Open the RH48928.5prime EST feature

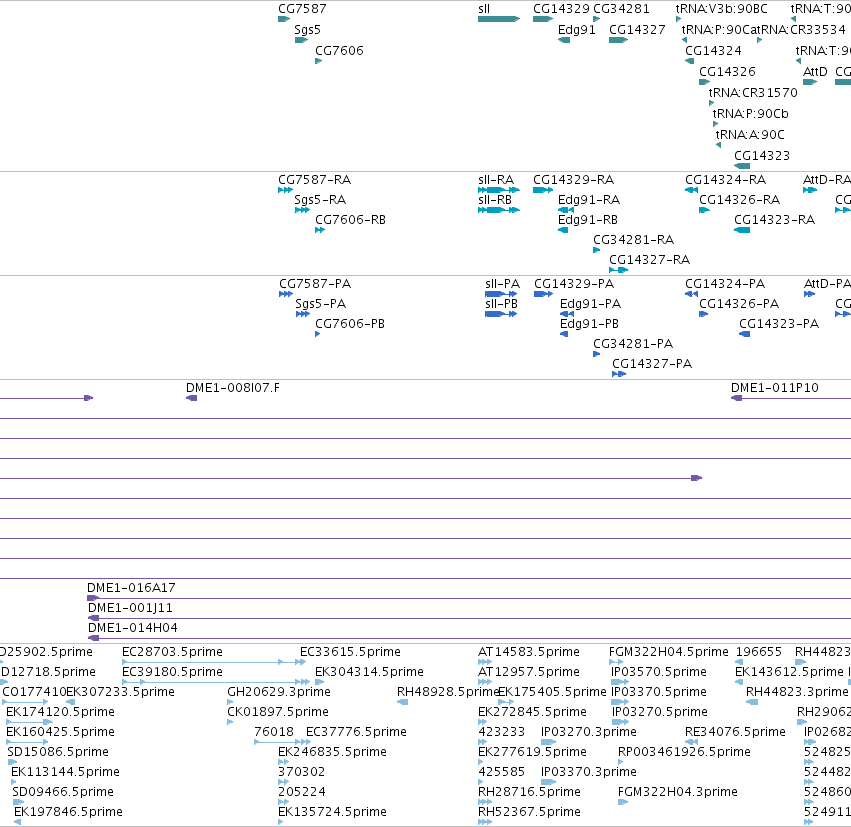click(x=402, y=702)
